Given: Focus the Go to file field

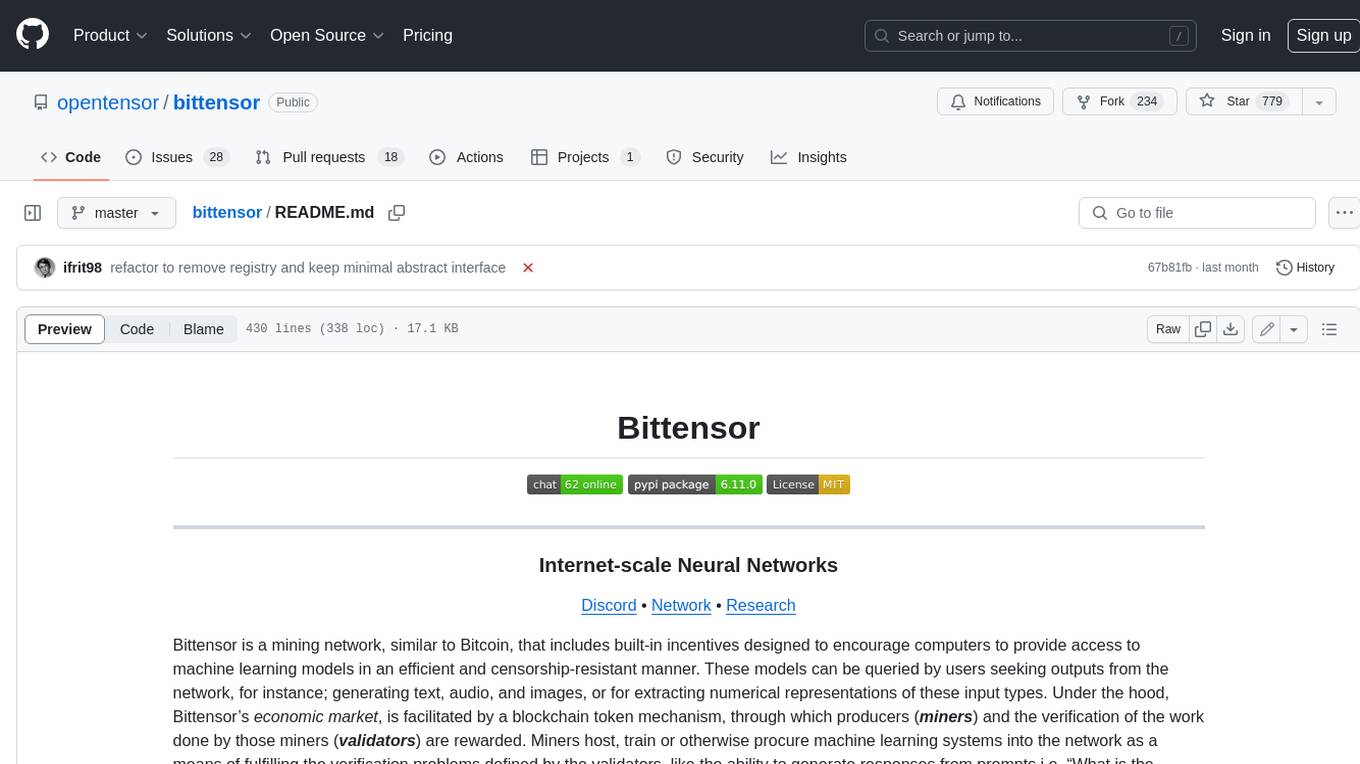Looking at the screenshot, I should [1197, 213].
